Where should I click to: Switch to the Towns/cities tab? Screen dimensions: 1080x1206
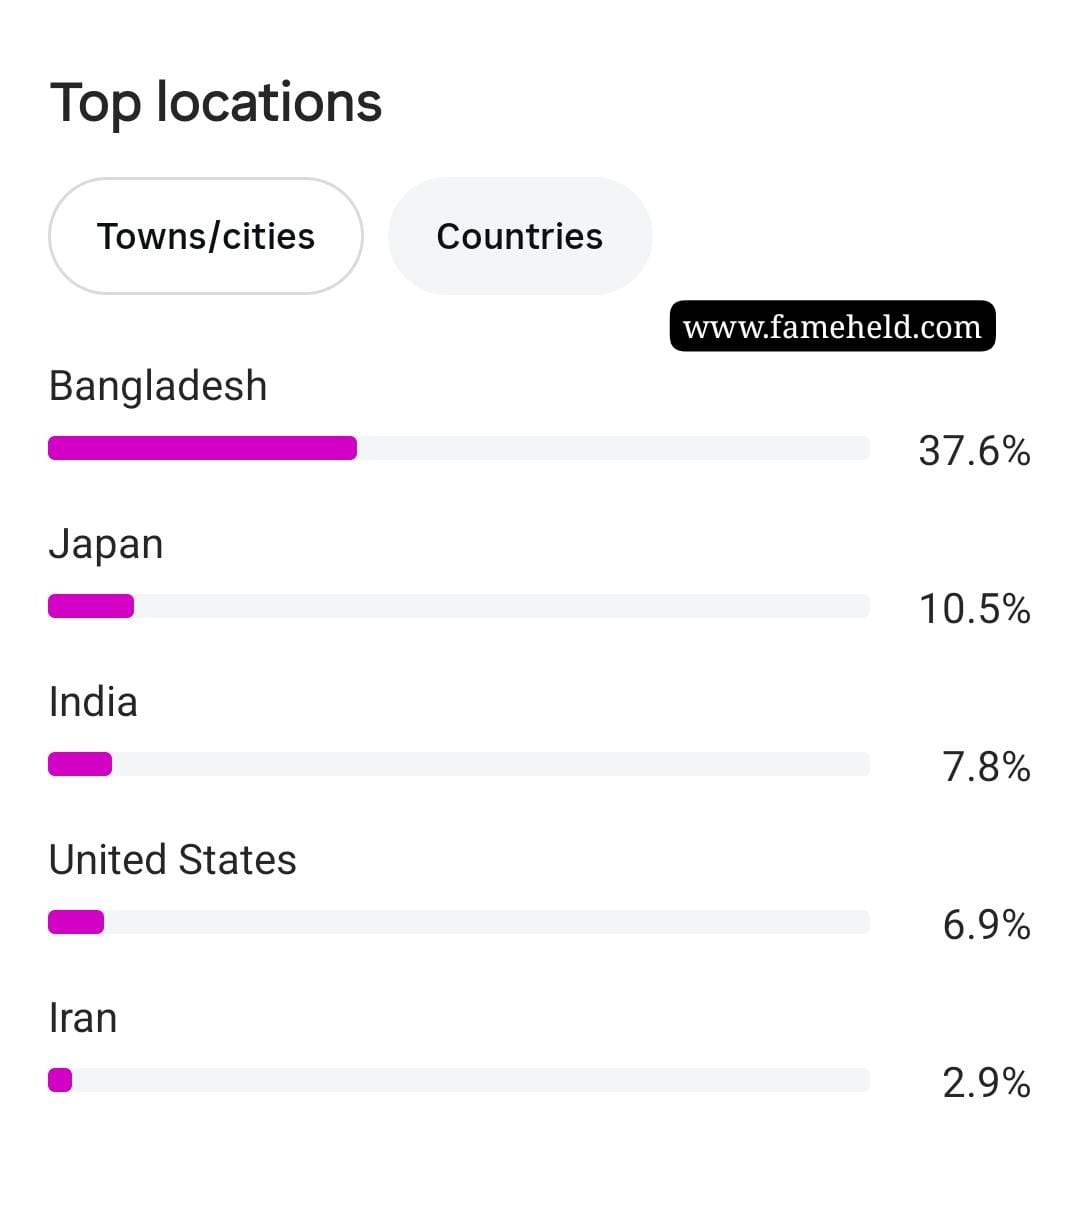click(x=205, y=236)
